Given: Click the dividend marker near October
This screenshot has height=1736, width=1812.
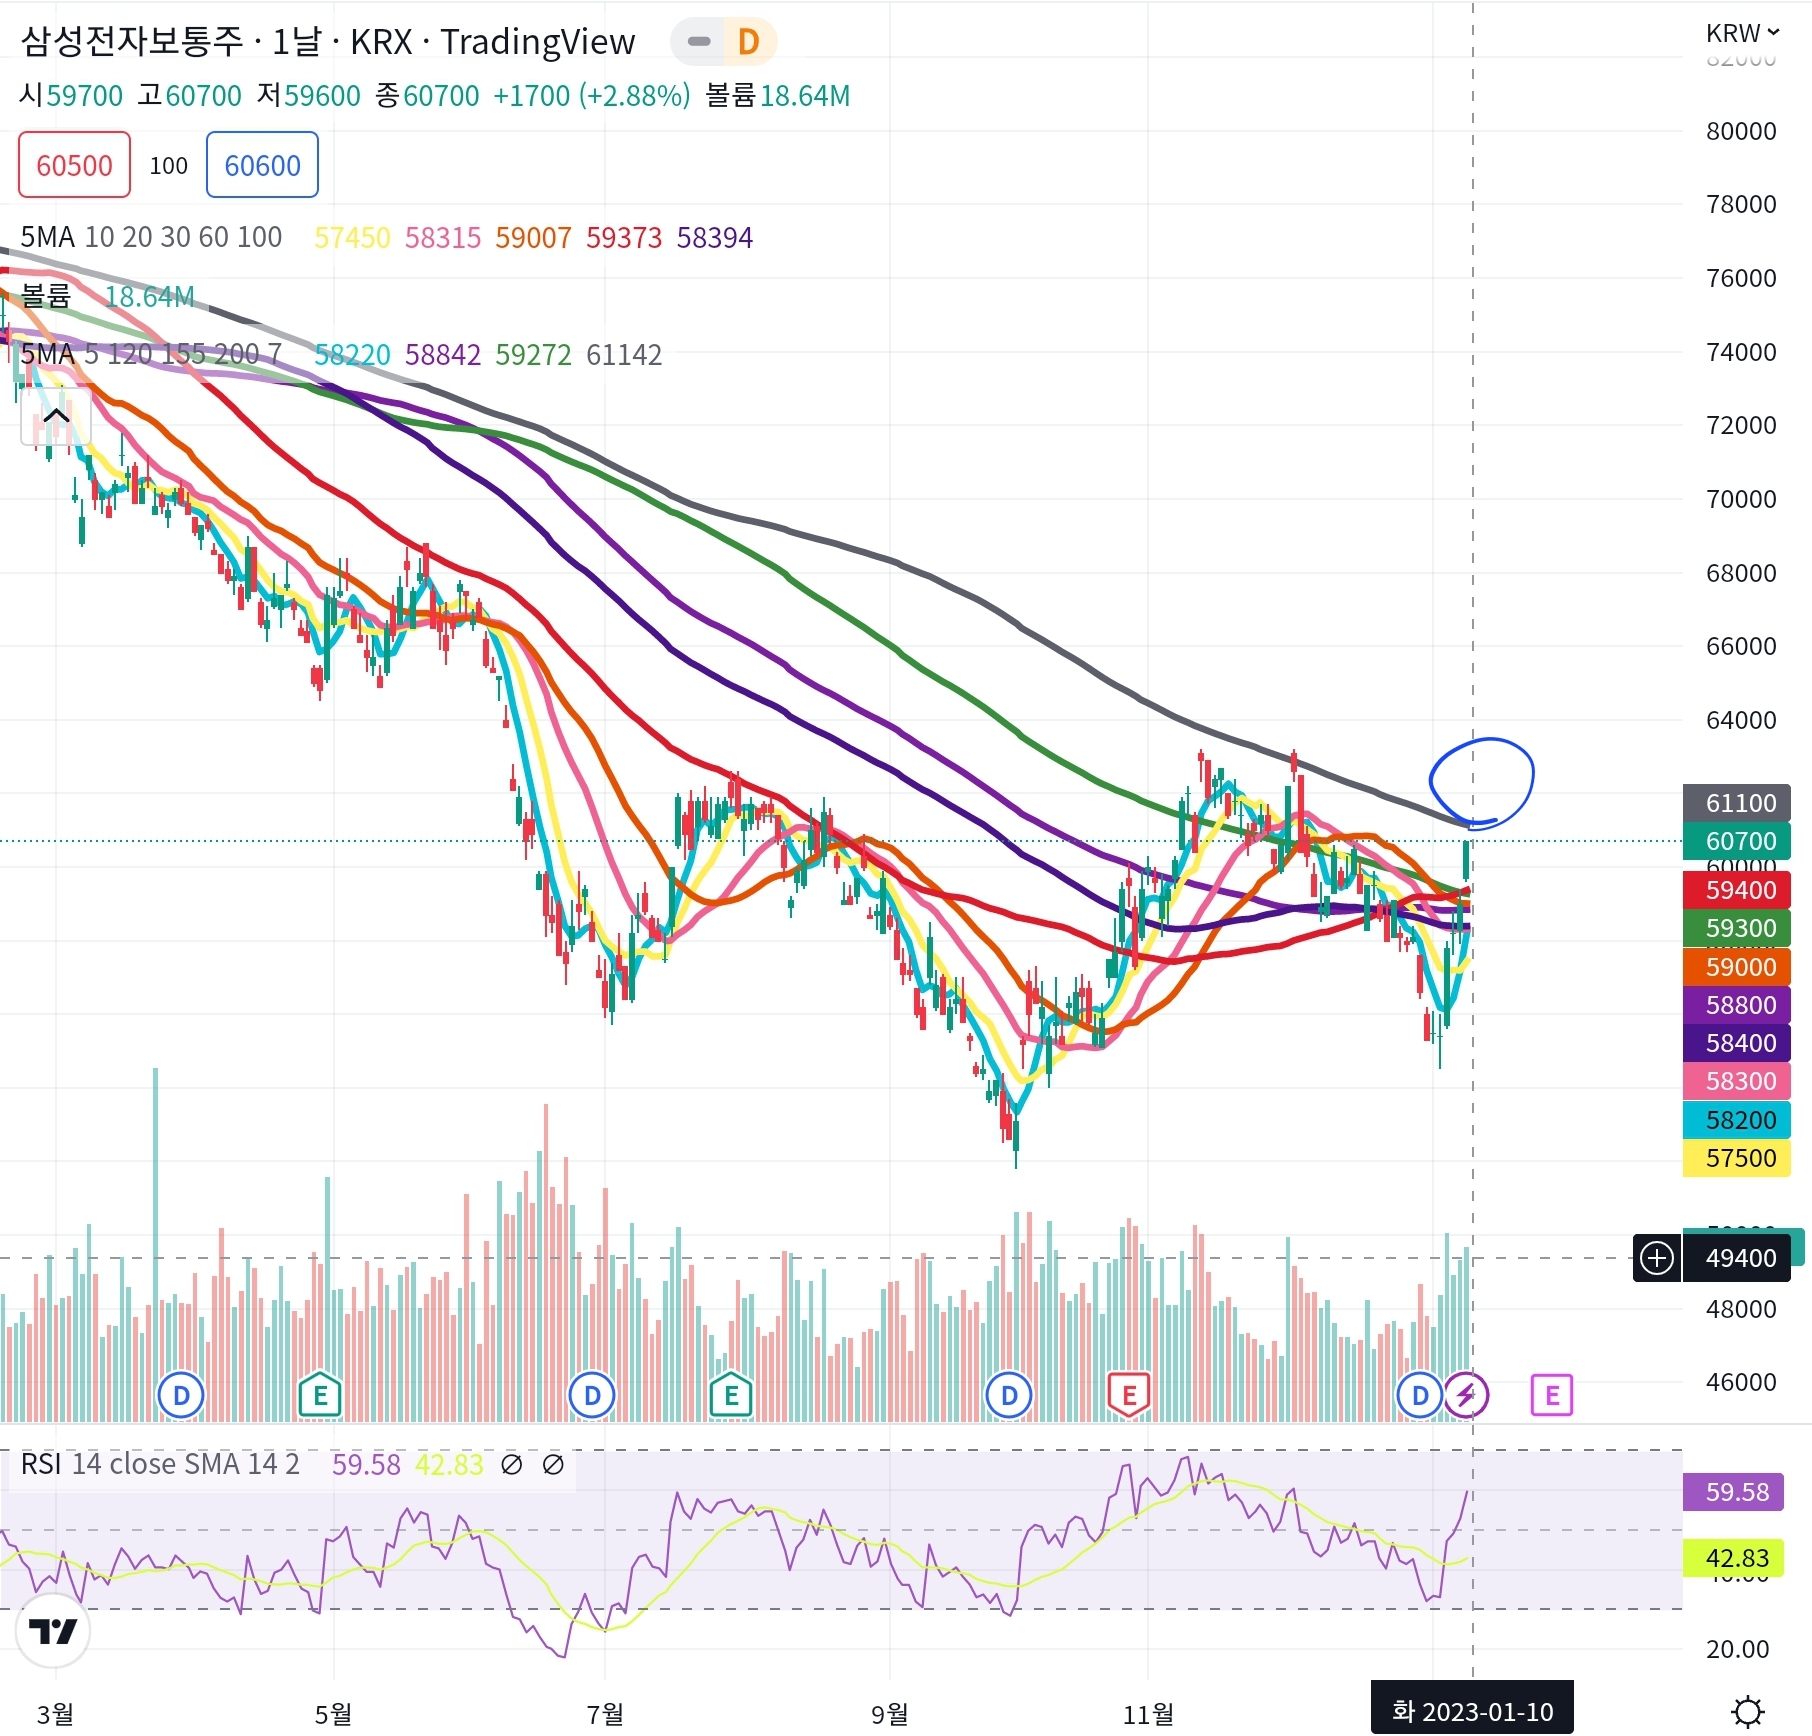Looking at the screenshot, I should pos(1009,1395).
